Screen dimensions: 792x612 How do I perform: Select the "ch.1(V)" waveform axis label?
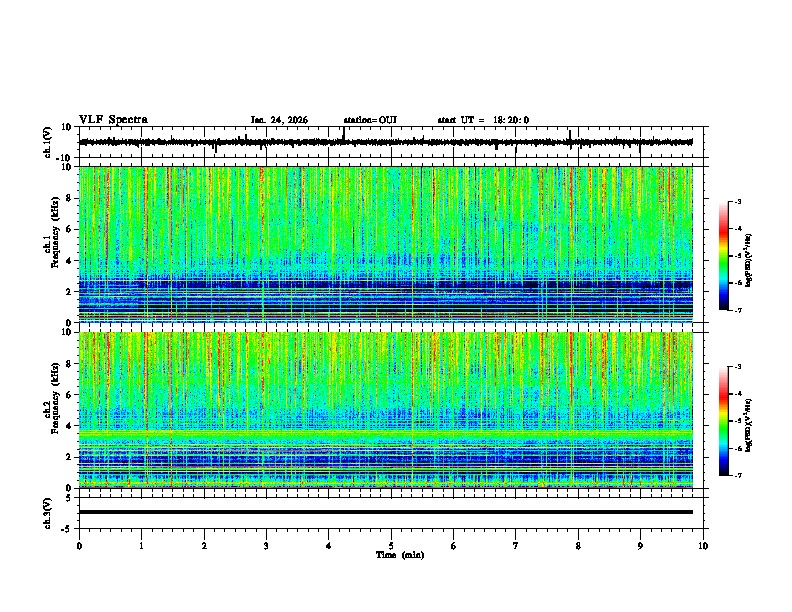48,142
